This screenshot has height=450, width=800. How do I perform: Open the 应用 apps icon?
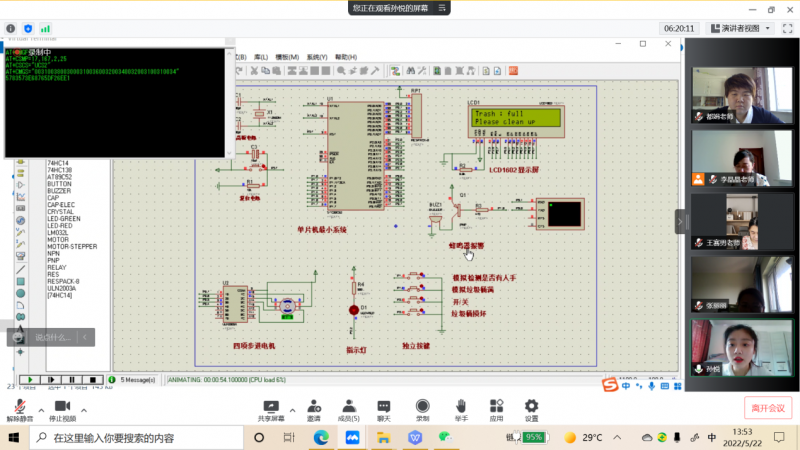(496, 406)
